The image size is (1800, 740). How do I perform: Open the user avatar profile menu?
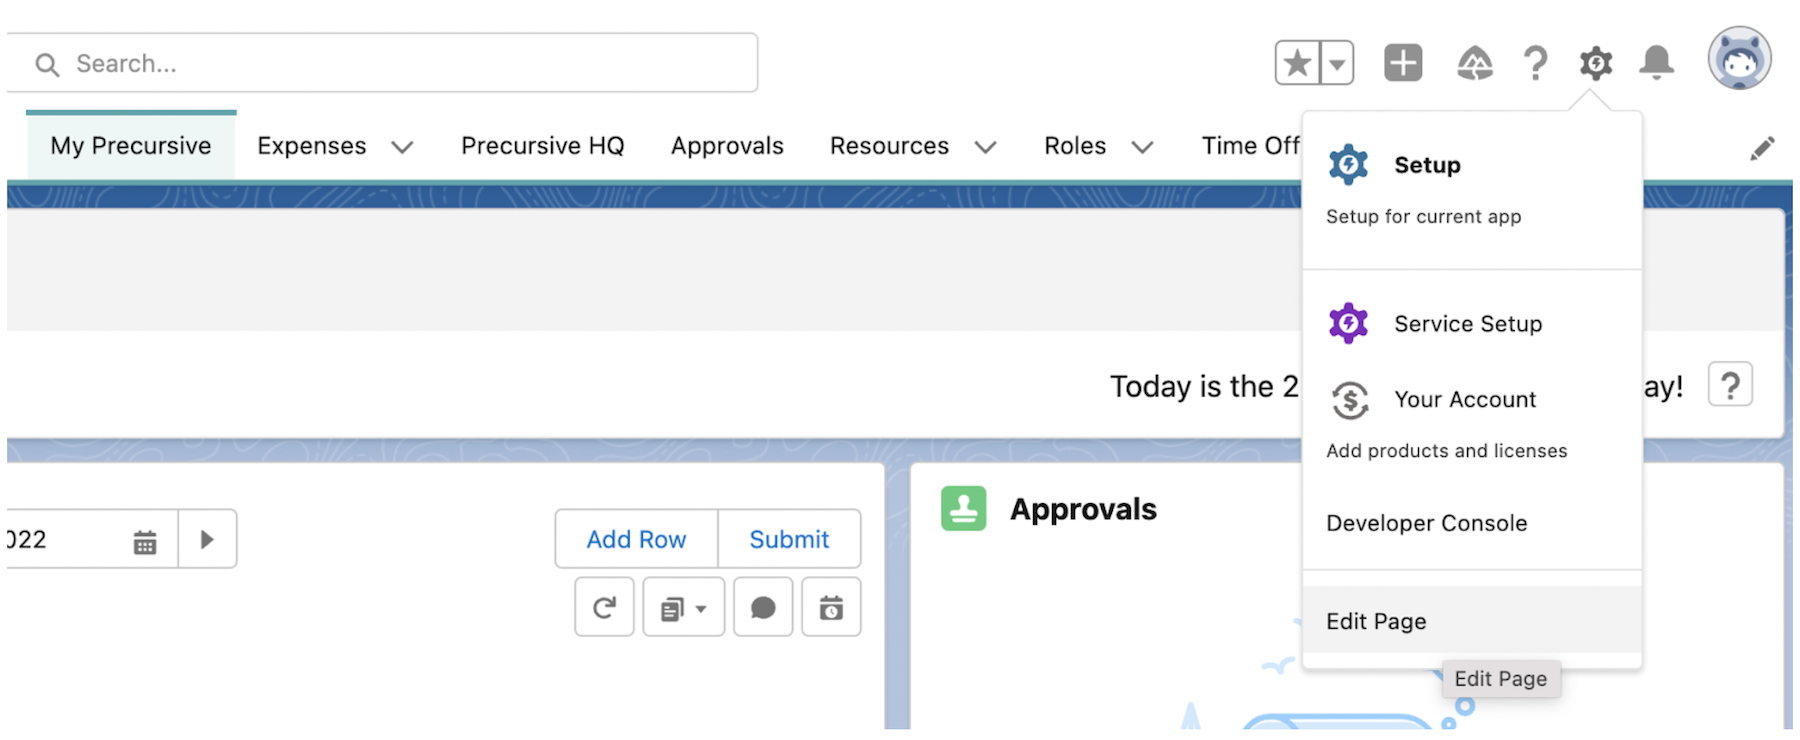pos(1739,58)
